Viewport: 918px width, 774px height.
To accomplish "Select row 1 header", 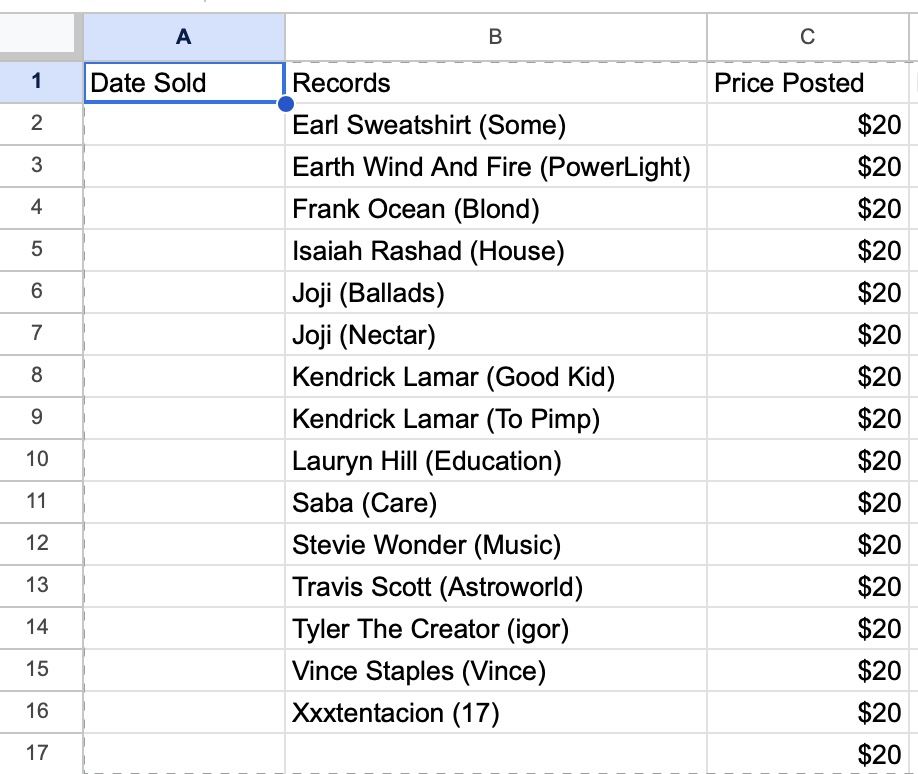I will 37,82.
